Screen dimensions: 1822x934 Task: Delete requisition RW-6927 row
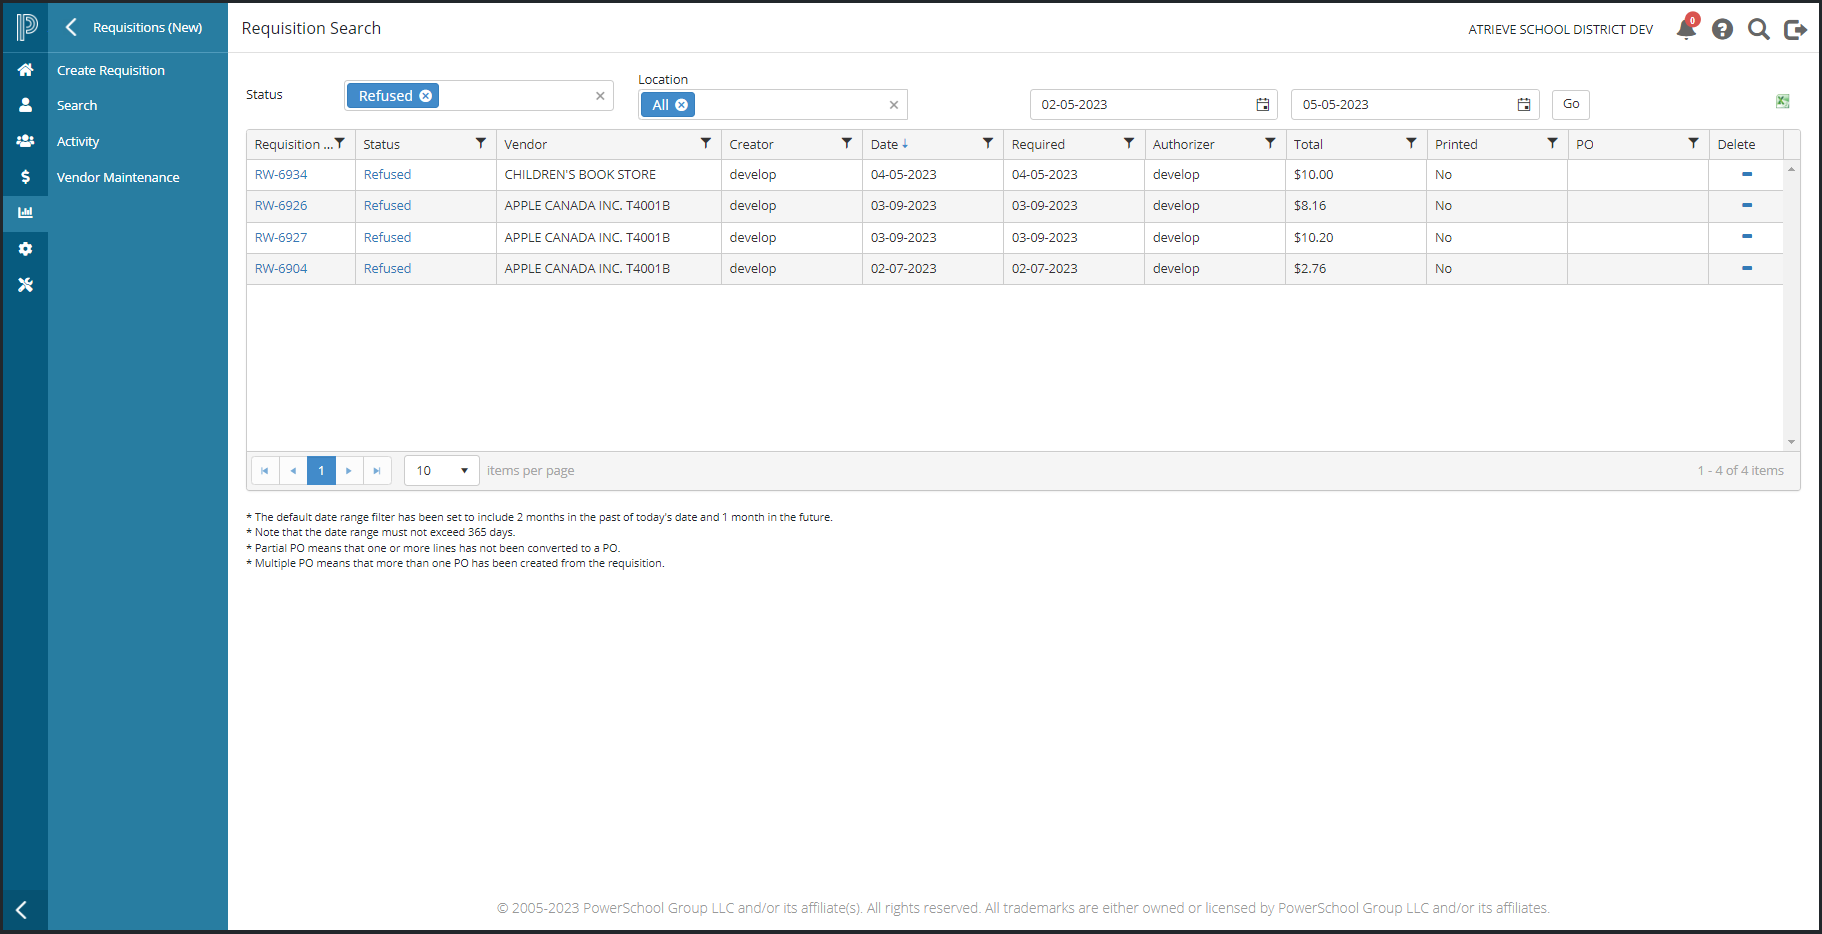[x=1747, y=237]
